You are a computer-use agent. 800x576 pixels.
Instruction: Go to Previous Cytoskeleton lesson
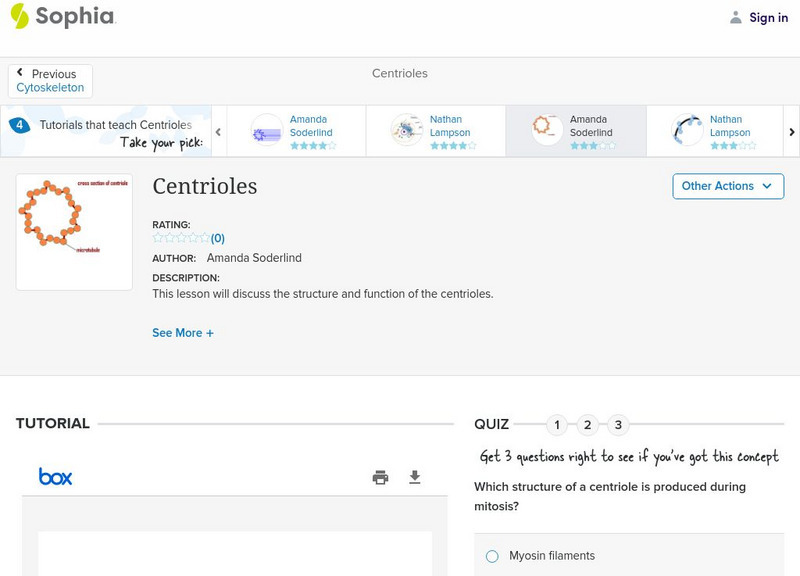point(50,81)
